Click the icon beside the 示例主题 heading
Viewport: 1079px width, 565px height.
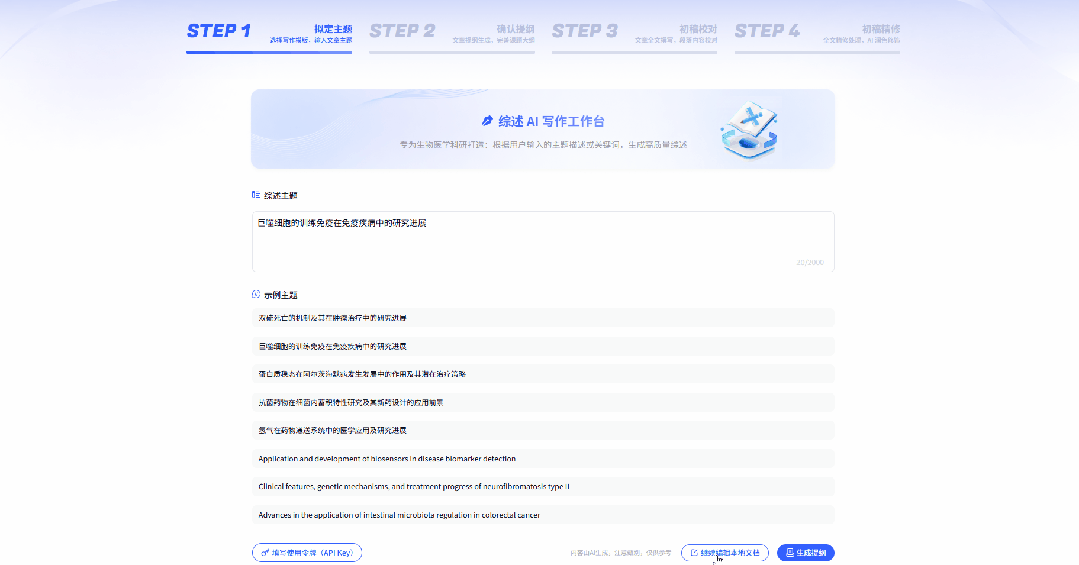tap(256, 295)
